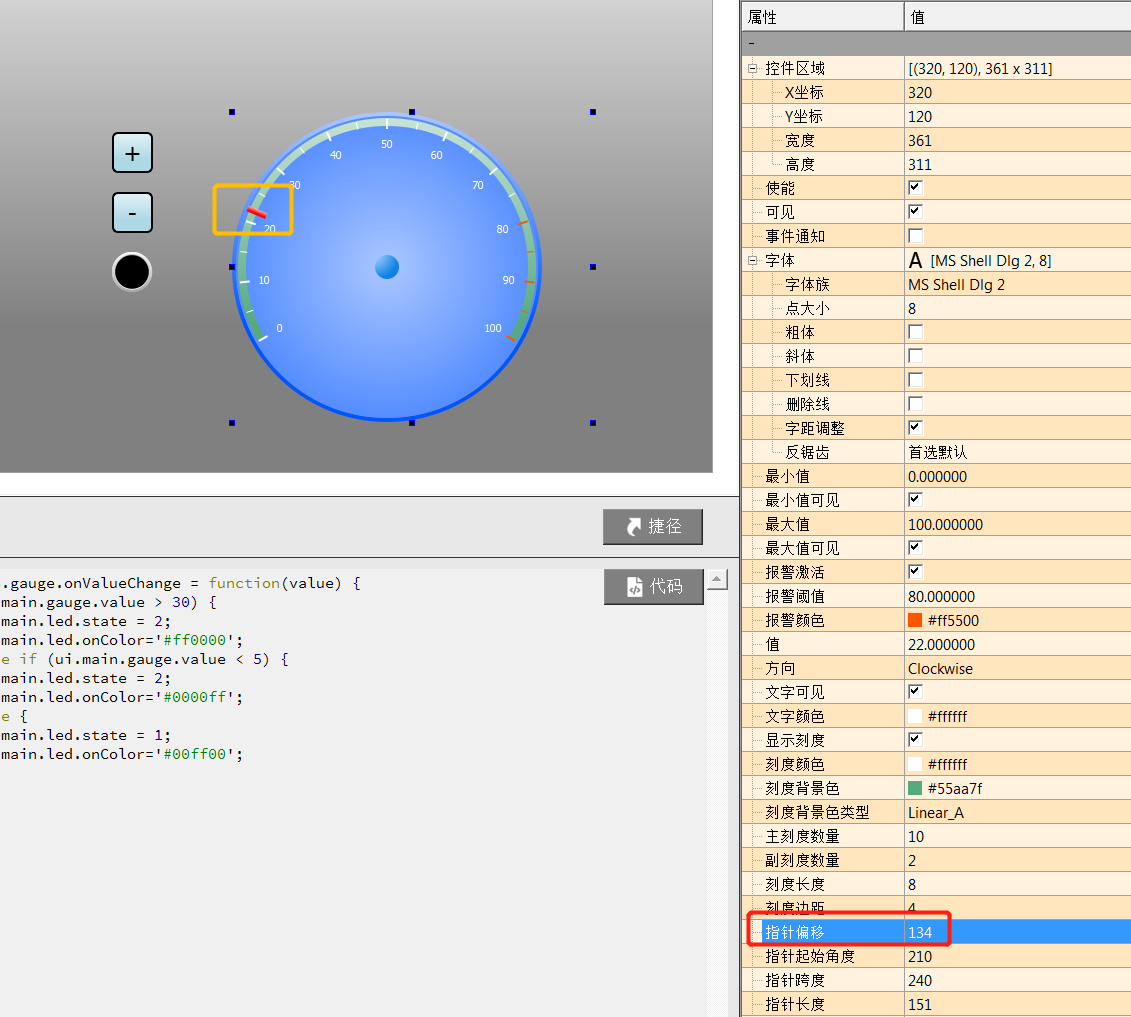
Task: Open the 反锯齿 首选默认 dropdown
Action: click(1017, 452)
